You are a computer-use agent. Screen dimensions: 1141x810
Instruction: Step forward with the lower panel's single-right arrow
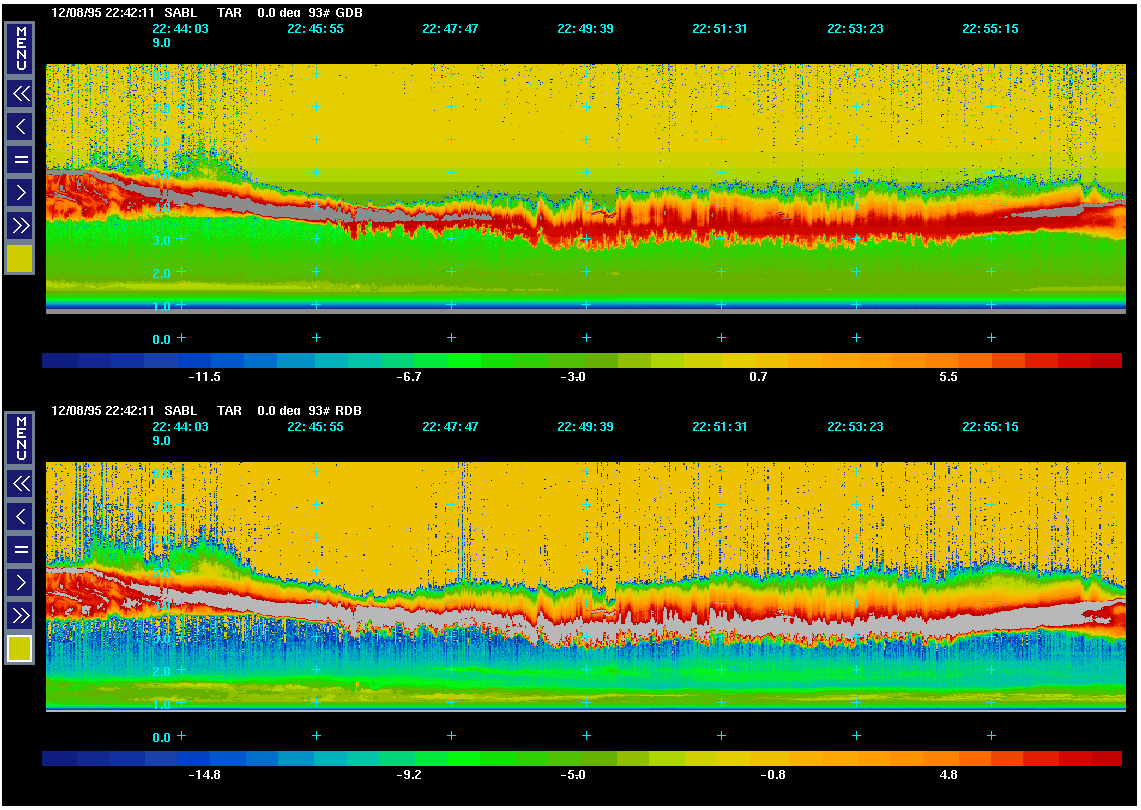point(20,582)
